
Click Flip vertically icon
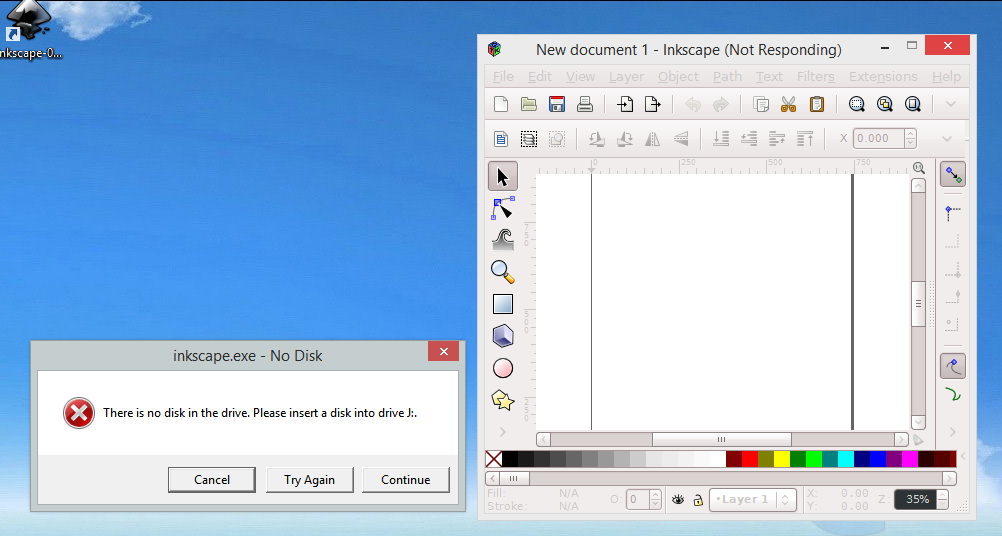(681, 139)
